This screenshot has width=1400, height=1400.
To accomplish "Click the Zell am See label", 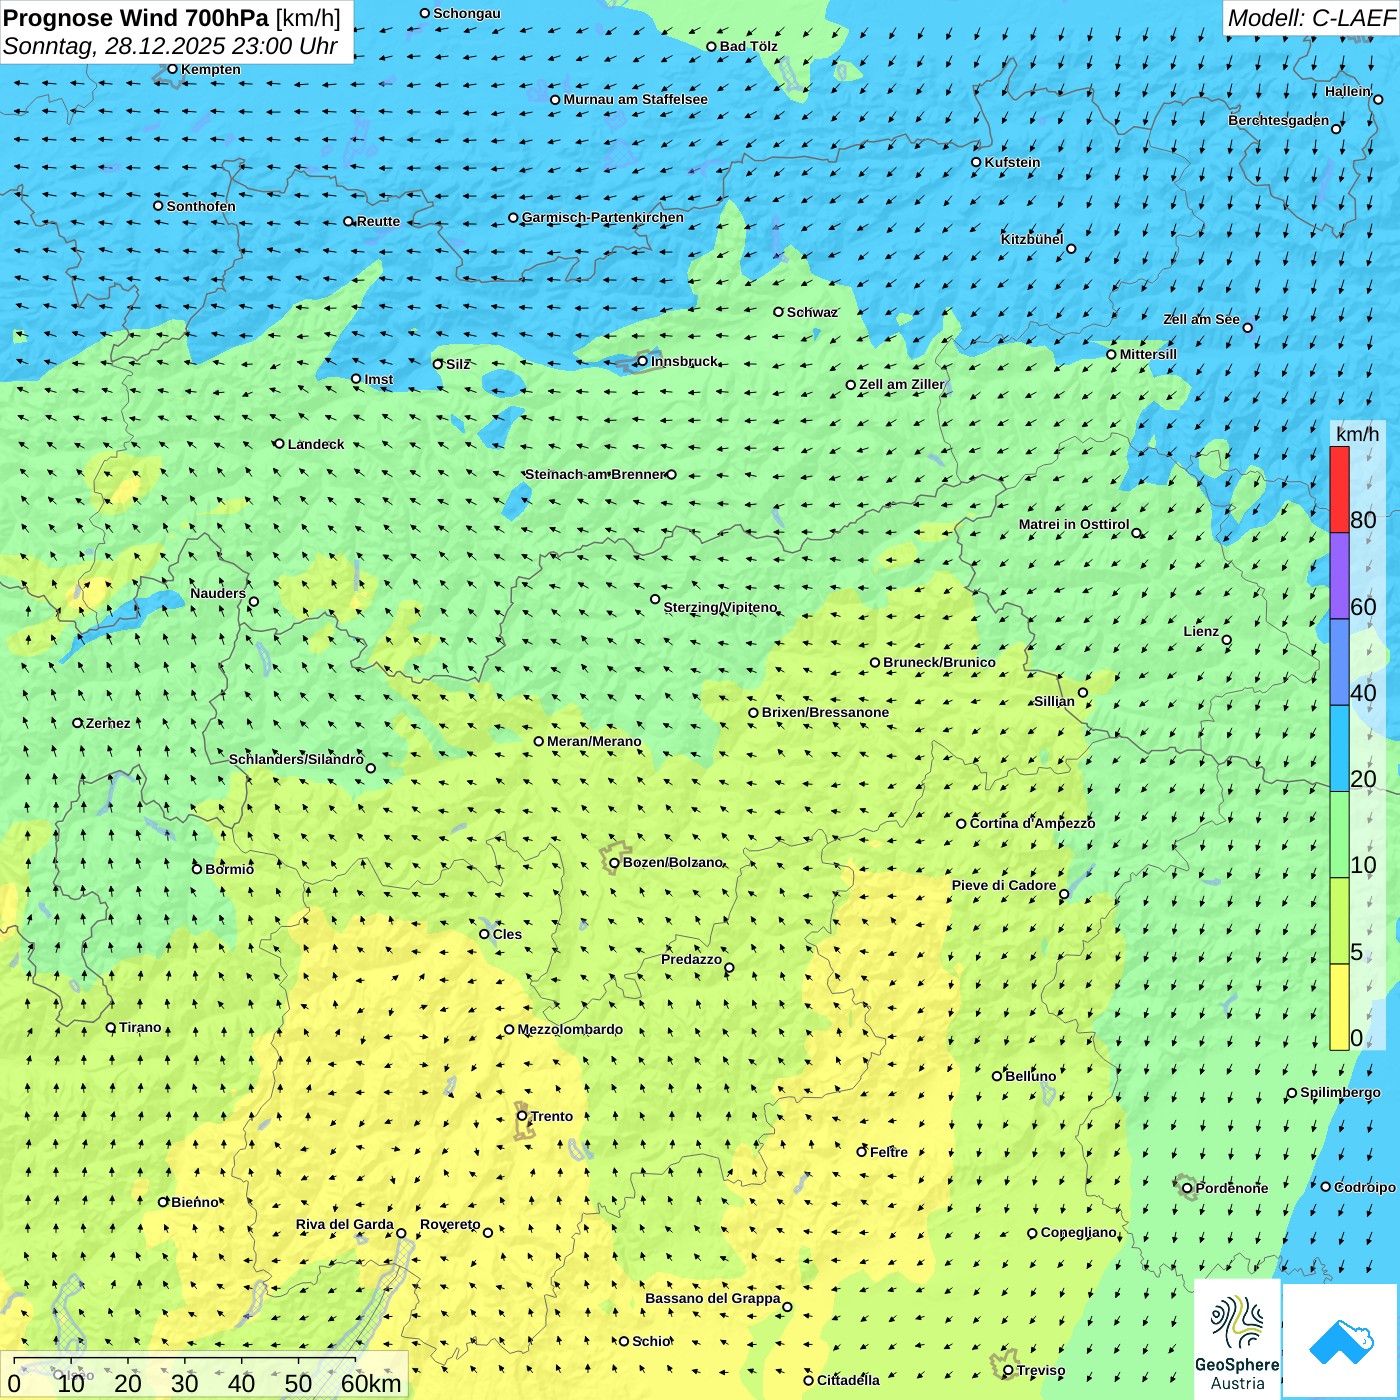I will [x=1201, y=319].
